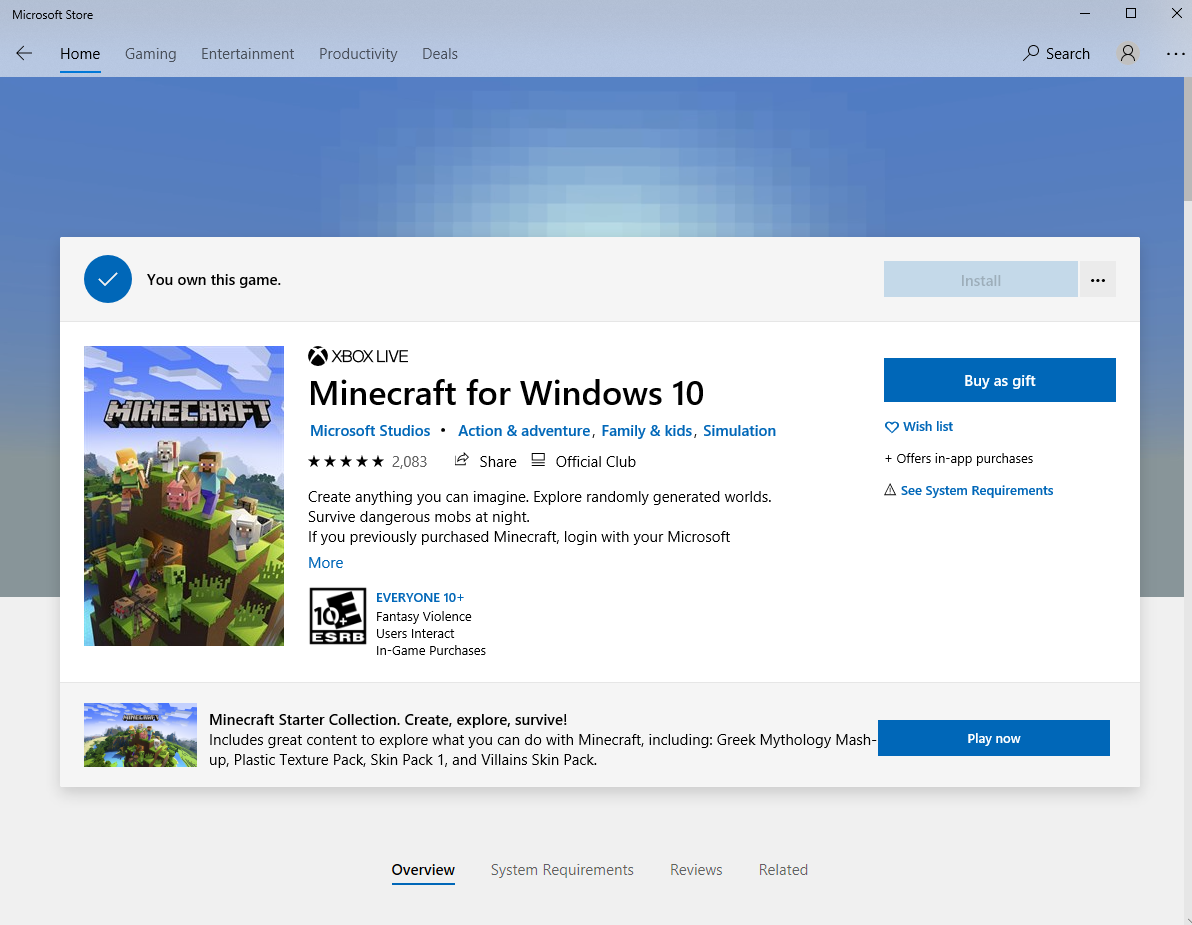Click 'You own this game.' text
The height and width of the screenshot is (925, 1192).
tap(214, 280)
